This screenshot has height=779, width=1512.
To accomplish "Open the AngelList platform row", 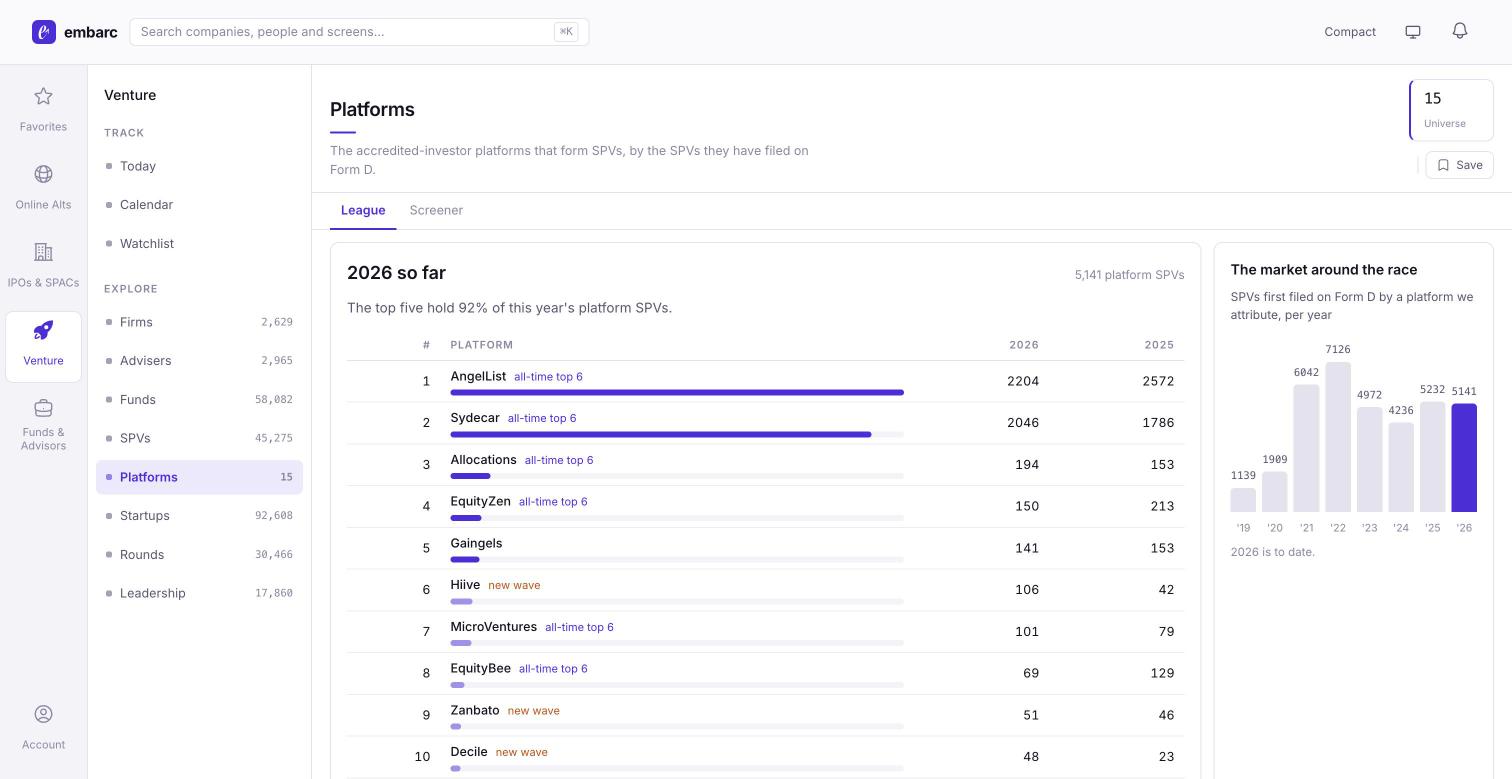I will [x=765, y=381].
